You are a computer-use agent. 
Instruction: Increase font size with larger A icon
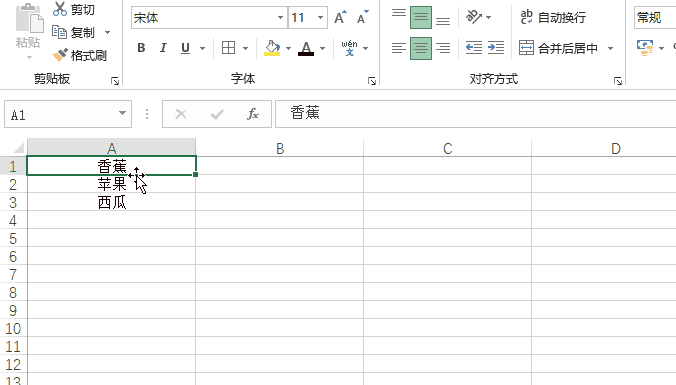[340, 18]
